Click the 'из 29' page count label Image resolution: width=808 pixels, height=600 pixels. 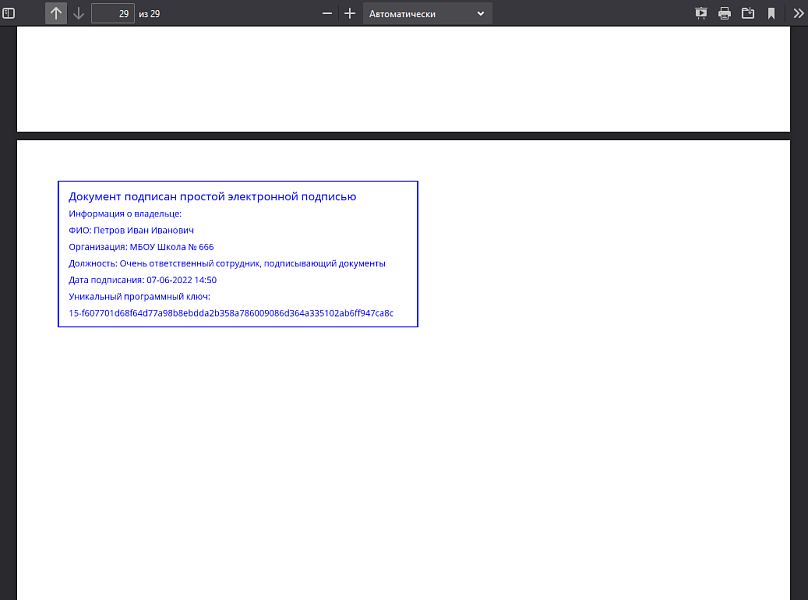149,14
